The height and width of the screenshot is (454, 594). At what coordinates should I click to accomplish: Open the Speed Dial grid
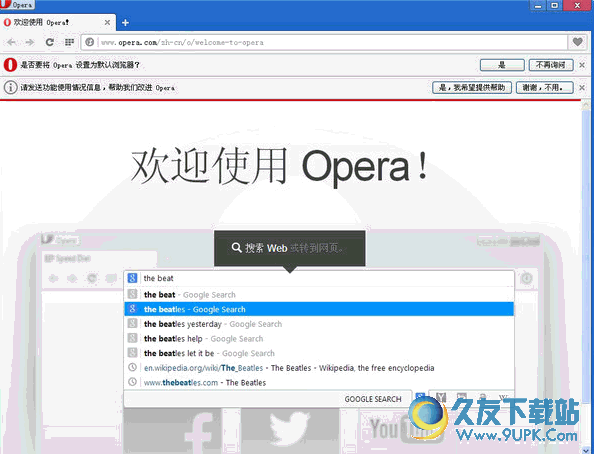tap(69, 42)
